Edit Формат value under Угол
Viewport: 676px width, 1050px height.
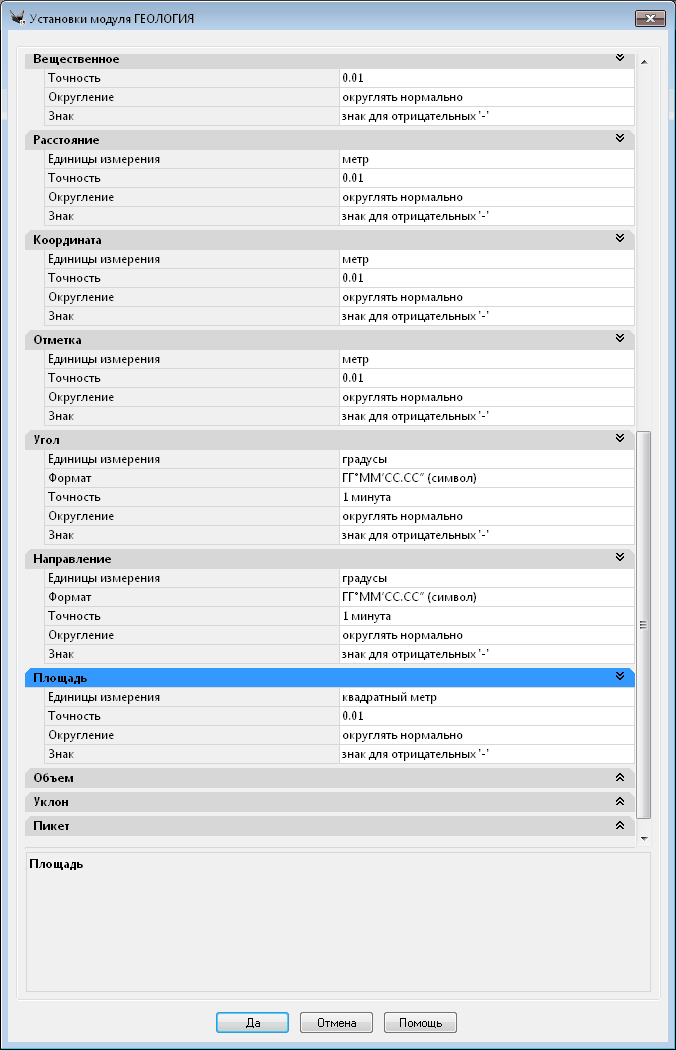(x=486, y=478)
